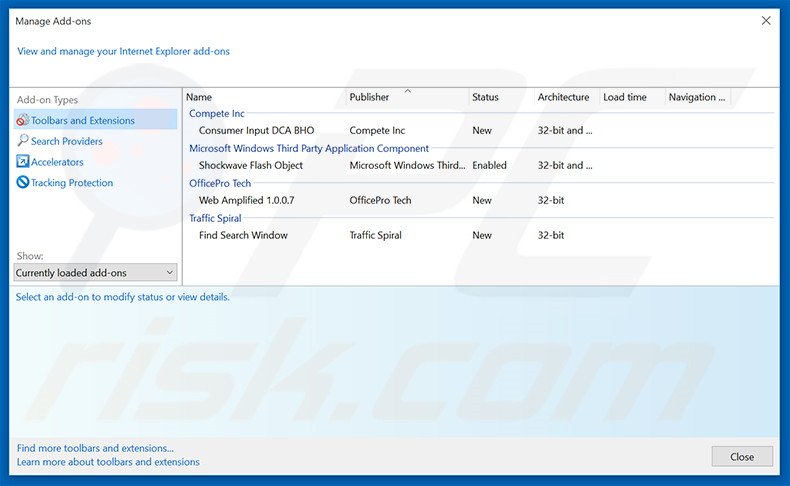The height and width of the screenshot is (486, 790).
Task: Select Toolbars and Extensions add-on type
Action: pos(96,120)
